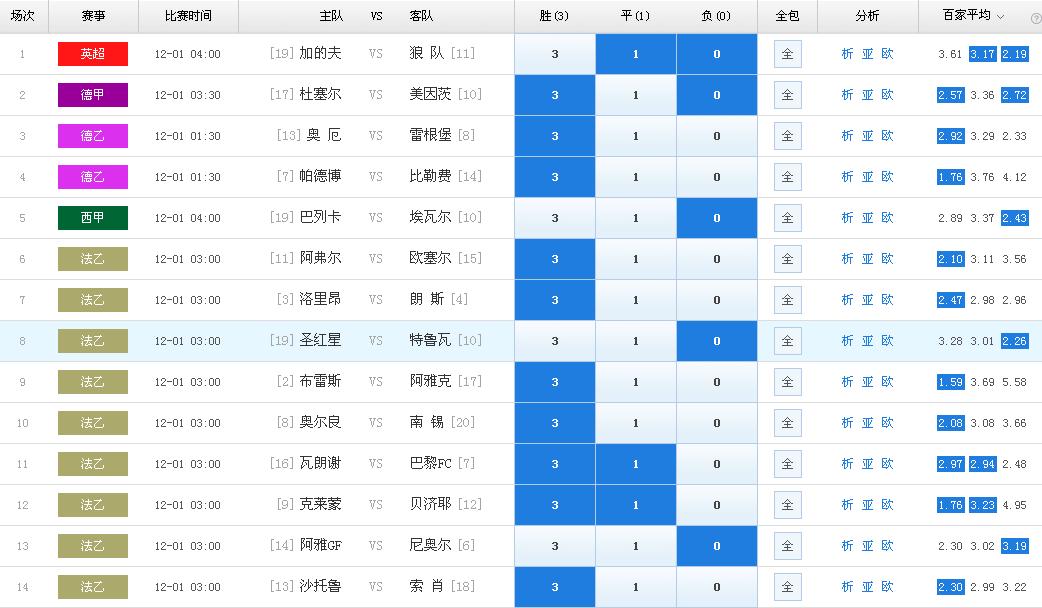Image resolution: width=1042 pixels, height=608 pixels.
Task: Open 析 link for 洛里昂 vs 朗斯
Action: click(847, 300)
